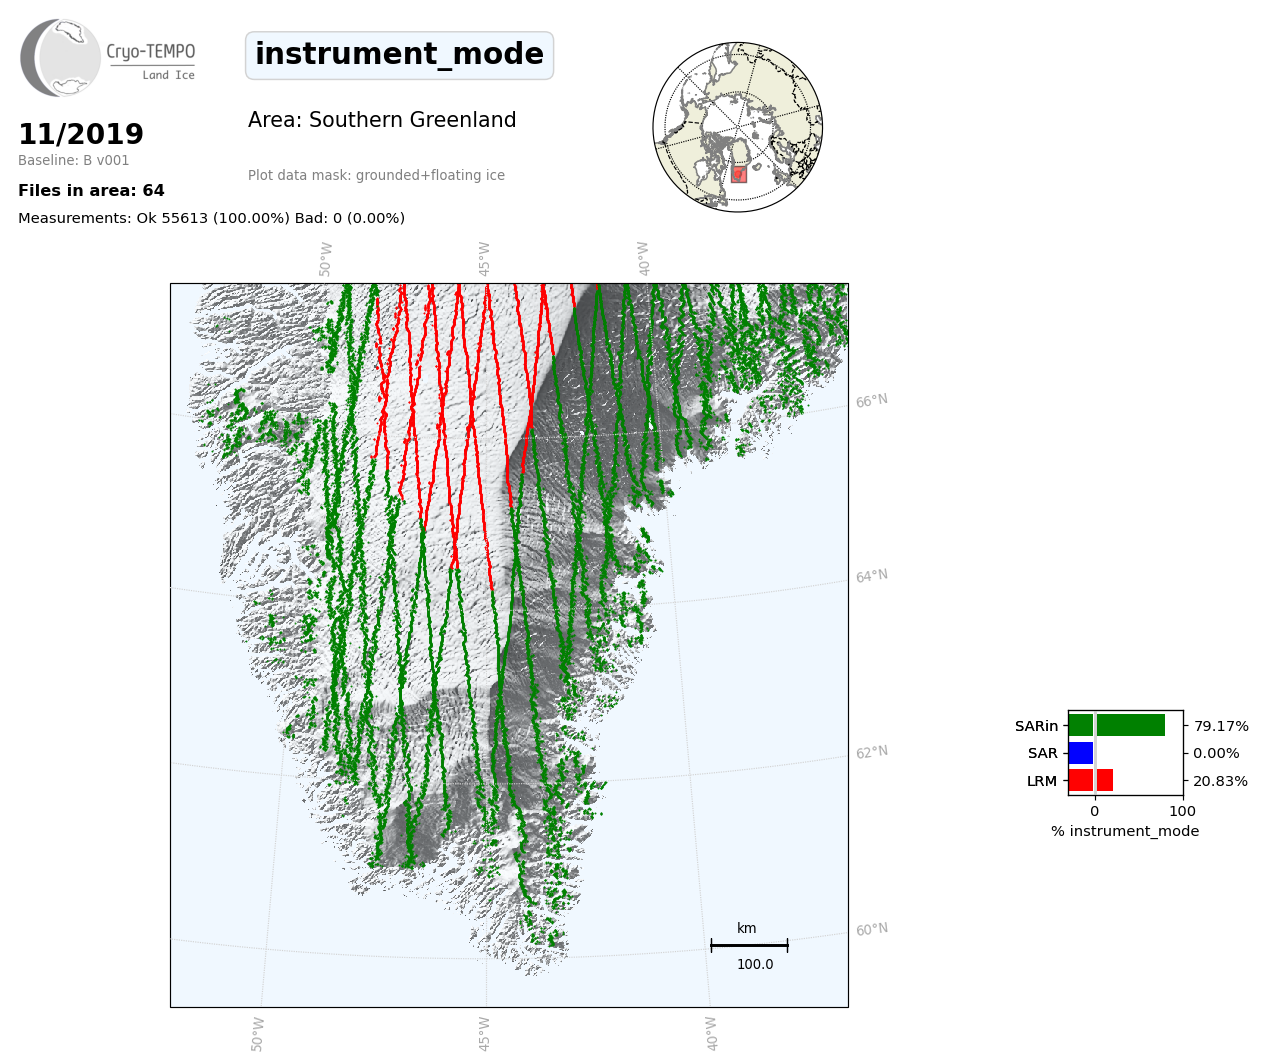Select the blue SAR bar
The height and width of the screenshot is (1060, 1272).
click(x=1081, y=753)
